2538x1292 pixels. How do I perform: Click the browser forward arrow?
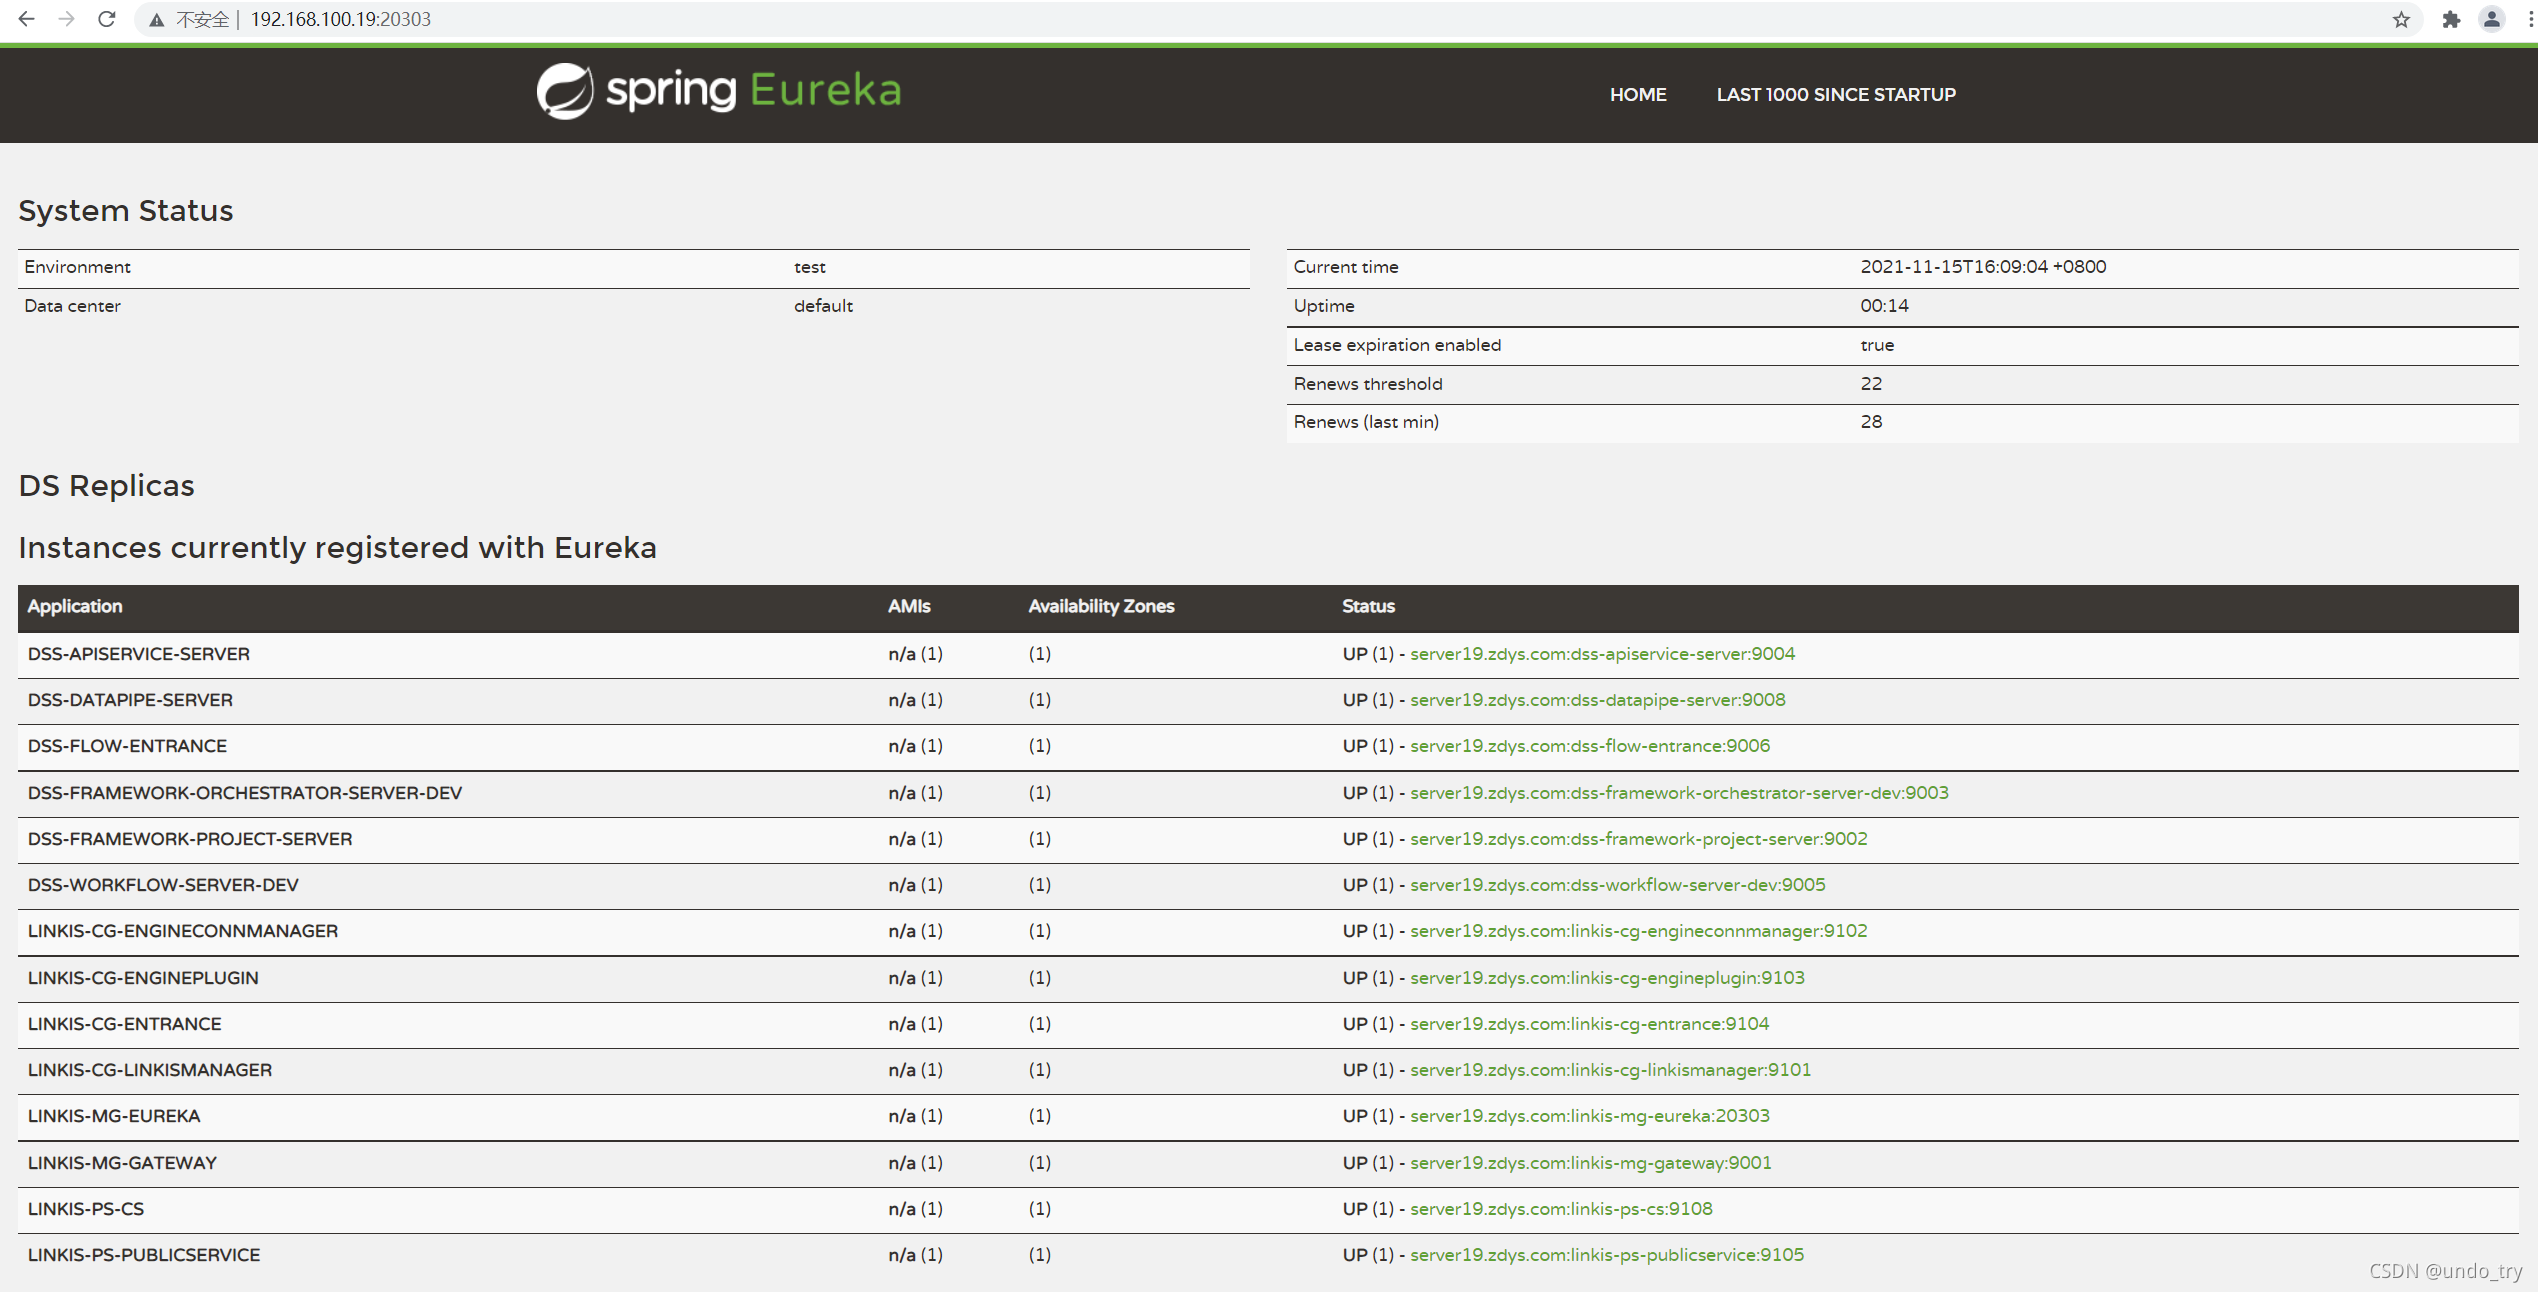point(66,19)
